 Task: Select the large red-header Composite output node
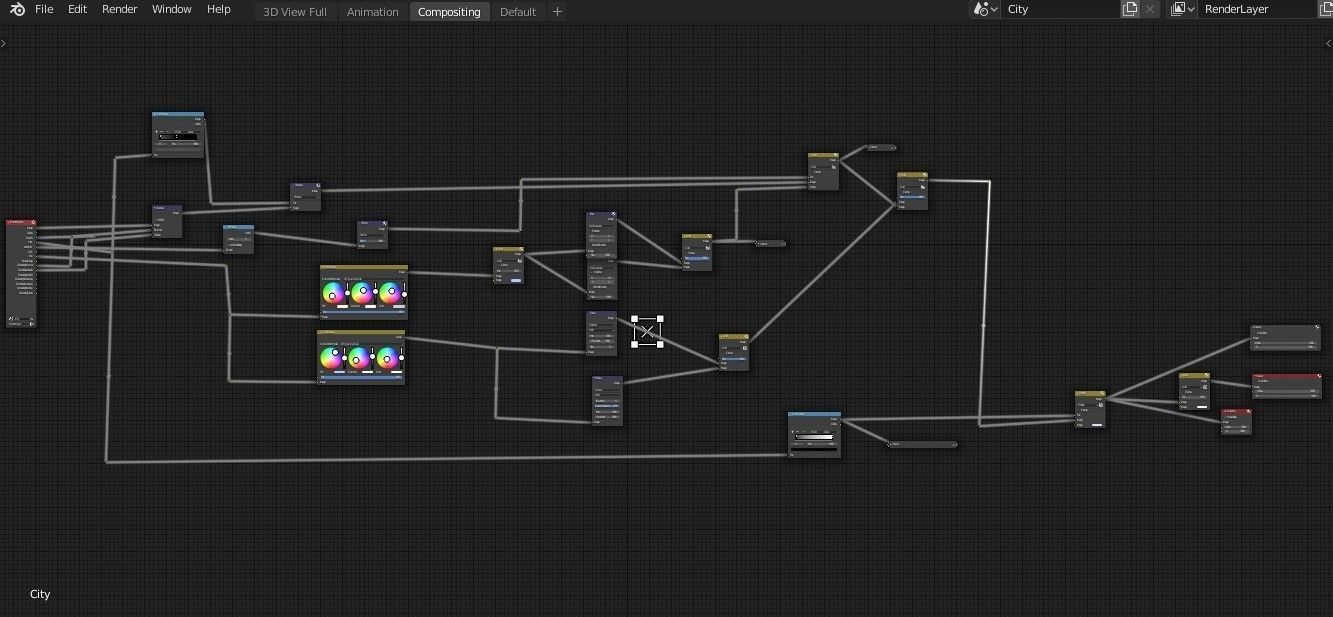[1287, 386]
